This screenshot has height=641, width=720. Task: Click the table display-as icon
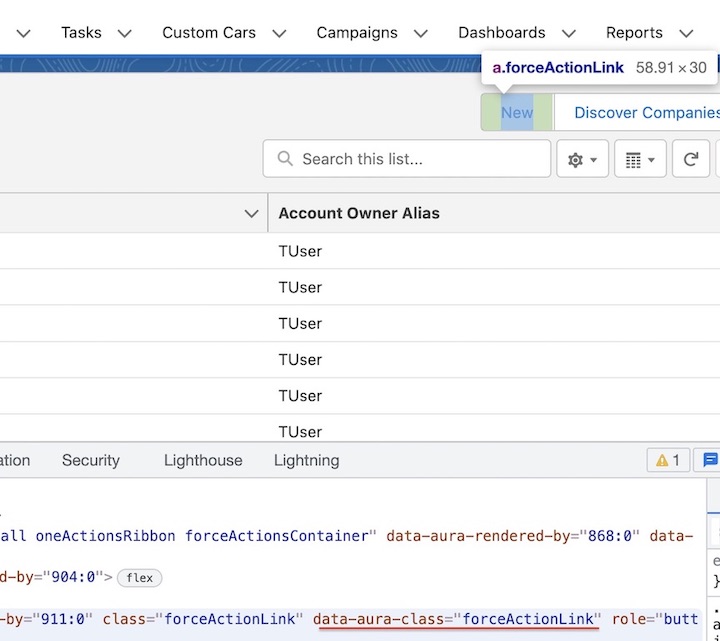tap(640, 159)
